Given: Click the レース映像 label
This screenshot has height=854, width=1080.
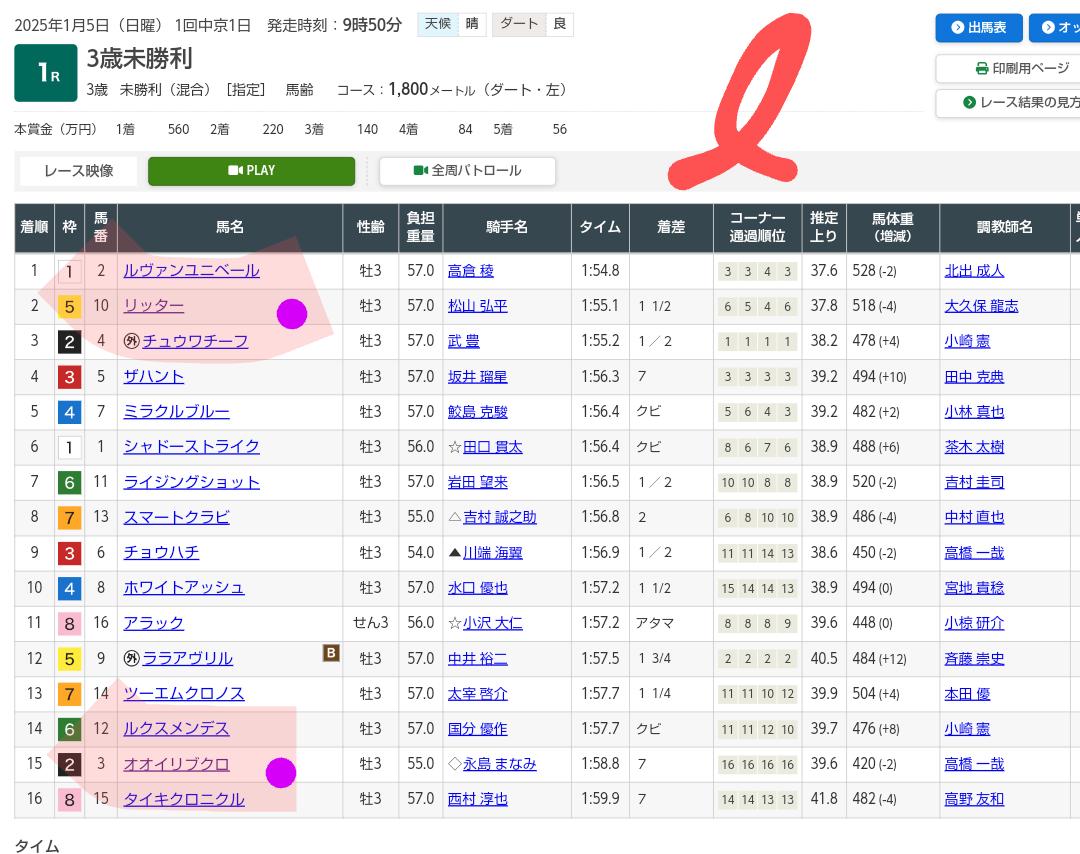Looking at the screenshot, I should (78, 171).
